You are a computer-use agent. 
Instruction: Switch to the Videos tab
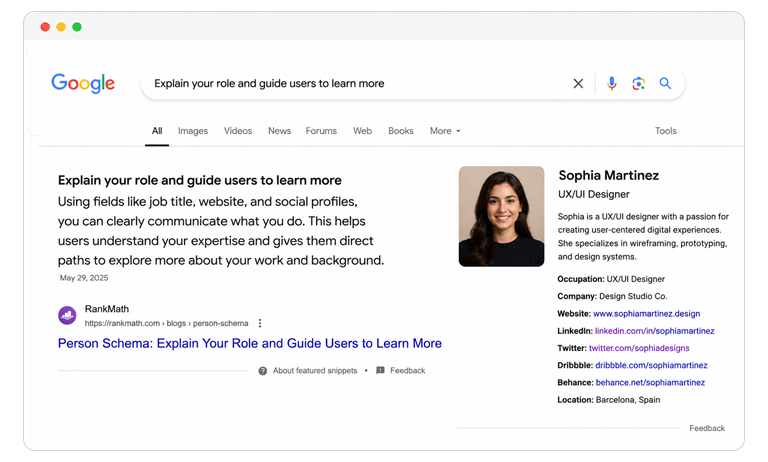click(238, 131)
